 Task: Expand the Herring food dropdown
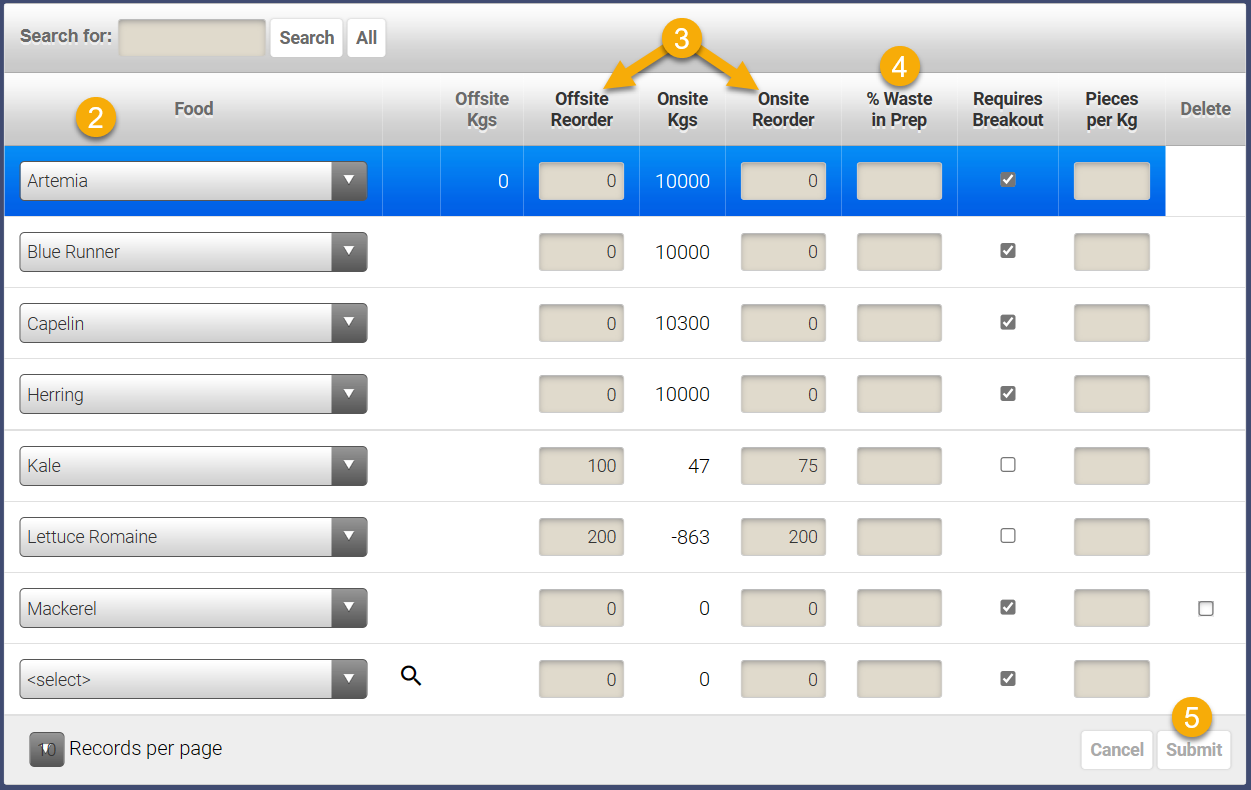click(x=193, y=394)
